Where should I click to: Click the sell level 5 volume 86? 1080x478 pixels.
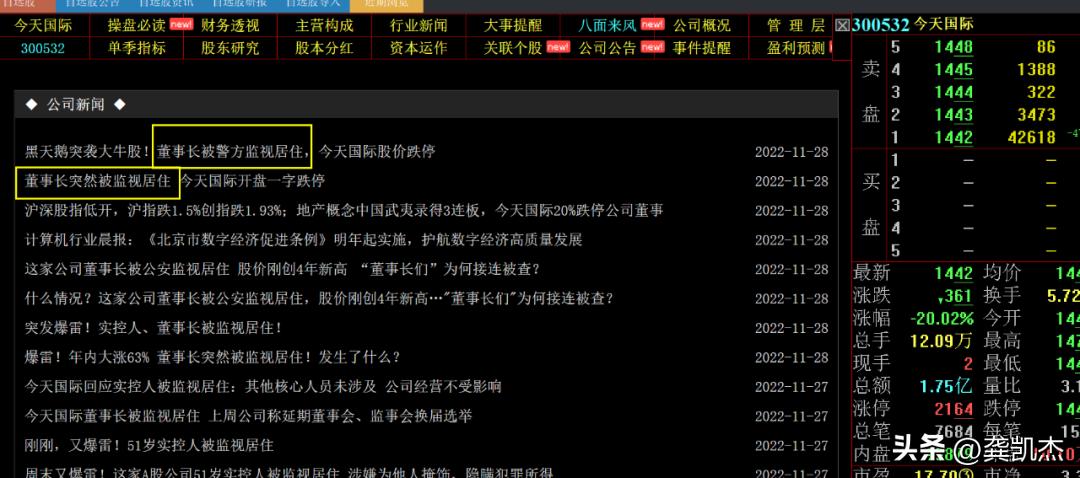click(x=1046, y=48)
